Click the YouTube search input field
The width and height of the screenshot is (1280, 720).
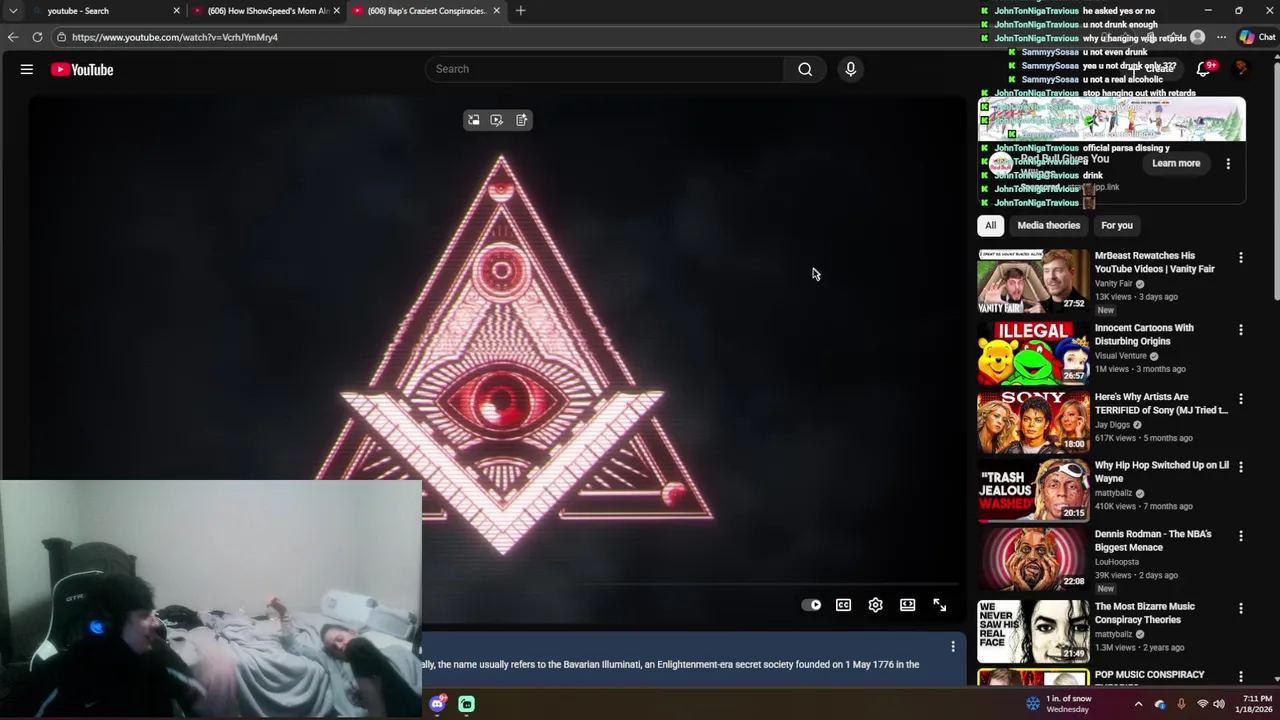[605, 69]
